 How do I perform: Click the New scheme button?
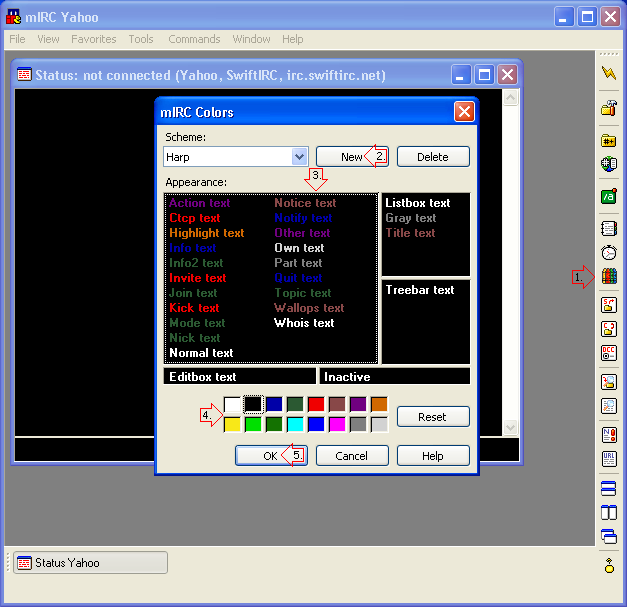coord(352,157)
